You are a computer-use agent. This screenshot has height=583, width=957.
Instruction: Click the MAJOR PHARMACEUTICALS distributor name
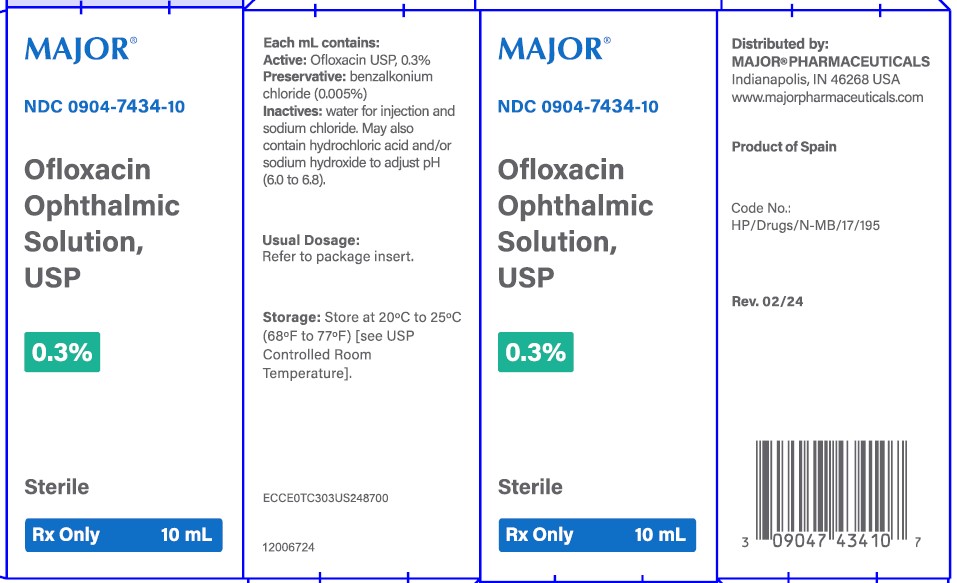coord(830,61)
